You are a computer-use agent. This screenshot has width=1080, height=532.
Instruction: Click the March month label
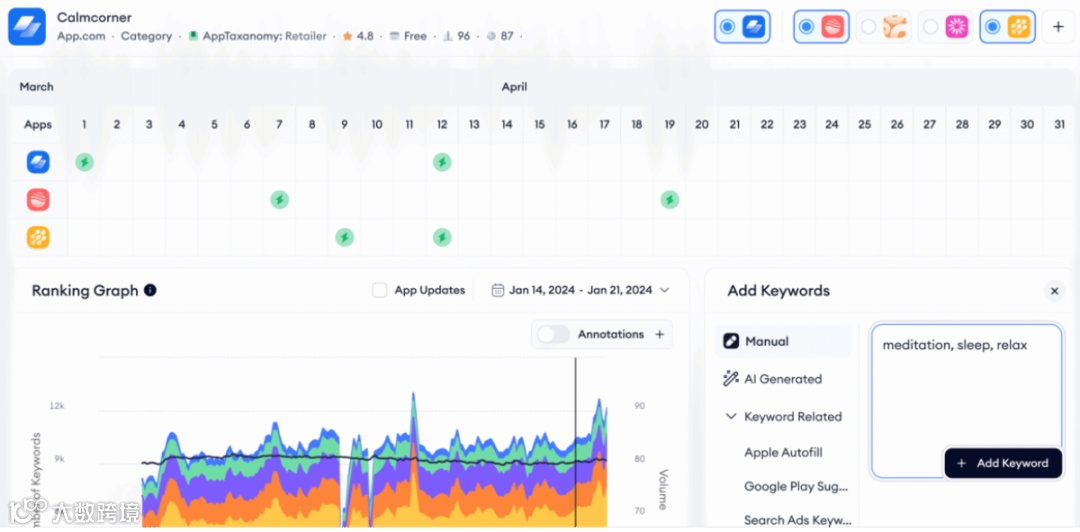[x=37, y=87]
